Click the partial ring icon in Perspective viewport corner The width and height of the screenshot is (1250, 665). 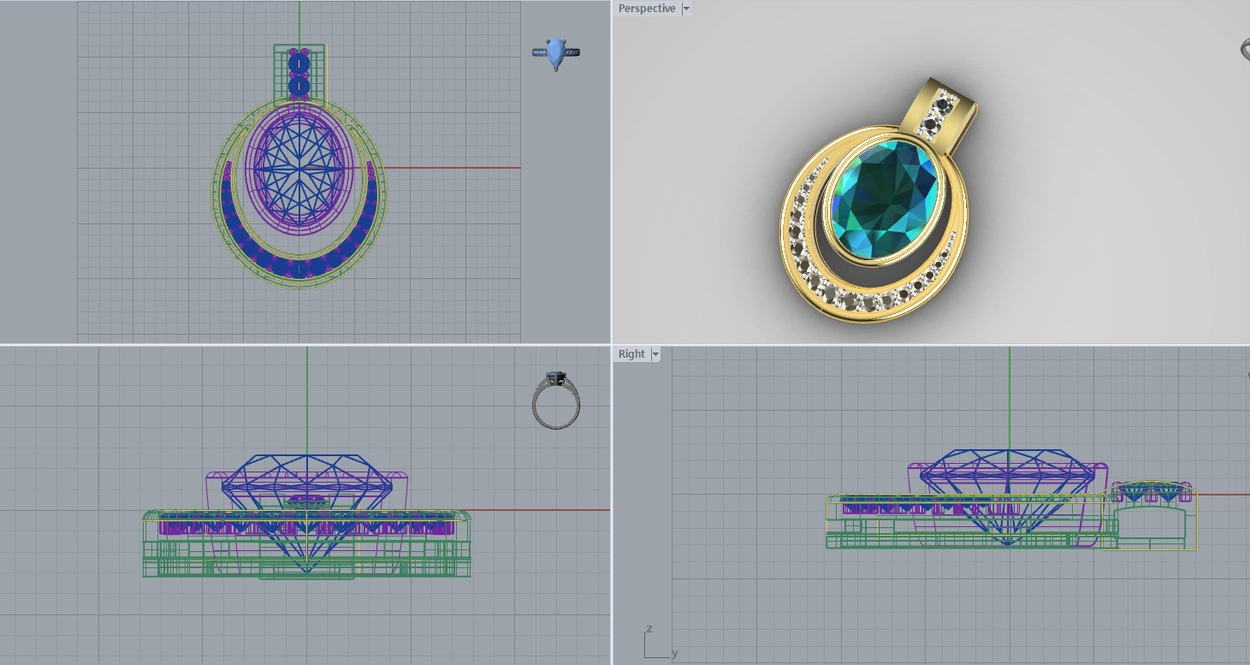point(1245,49)
